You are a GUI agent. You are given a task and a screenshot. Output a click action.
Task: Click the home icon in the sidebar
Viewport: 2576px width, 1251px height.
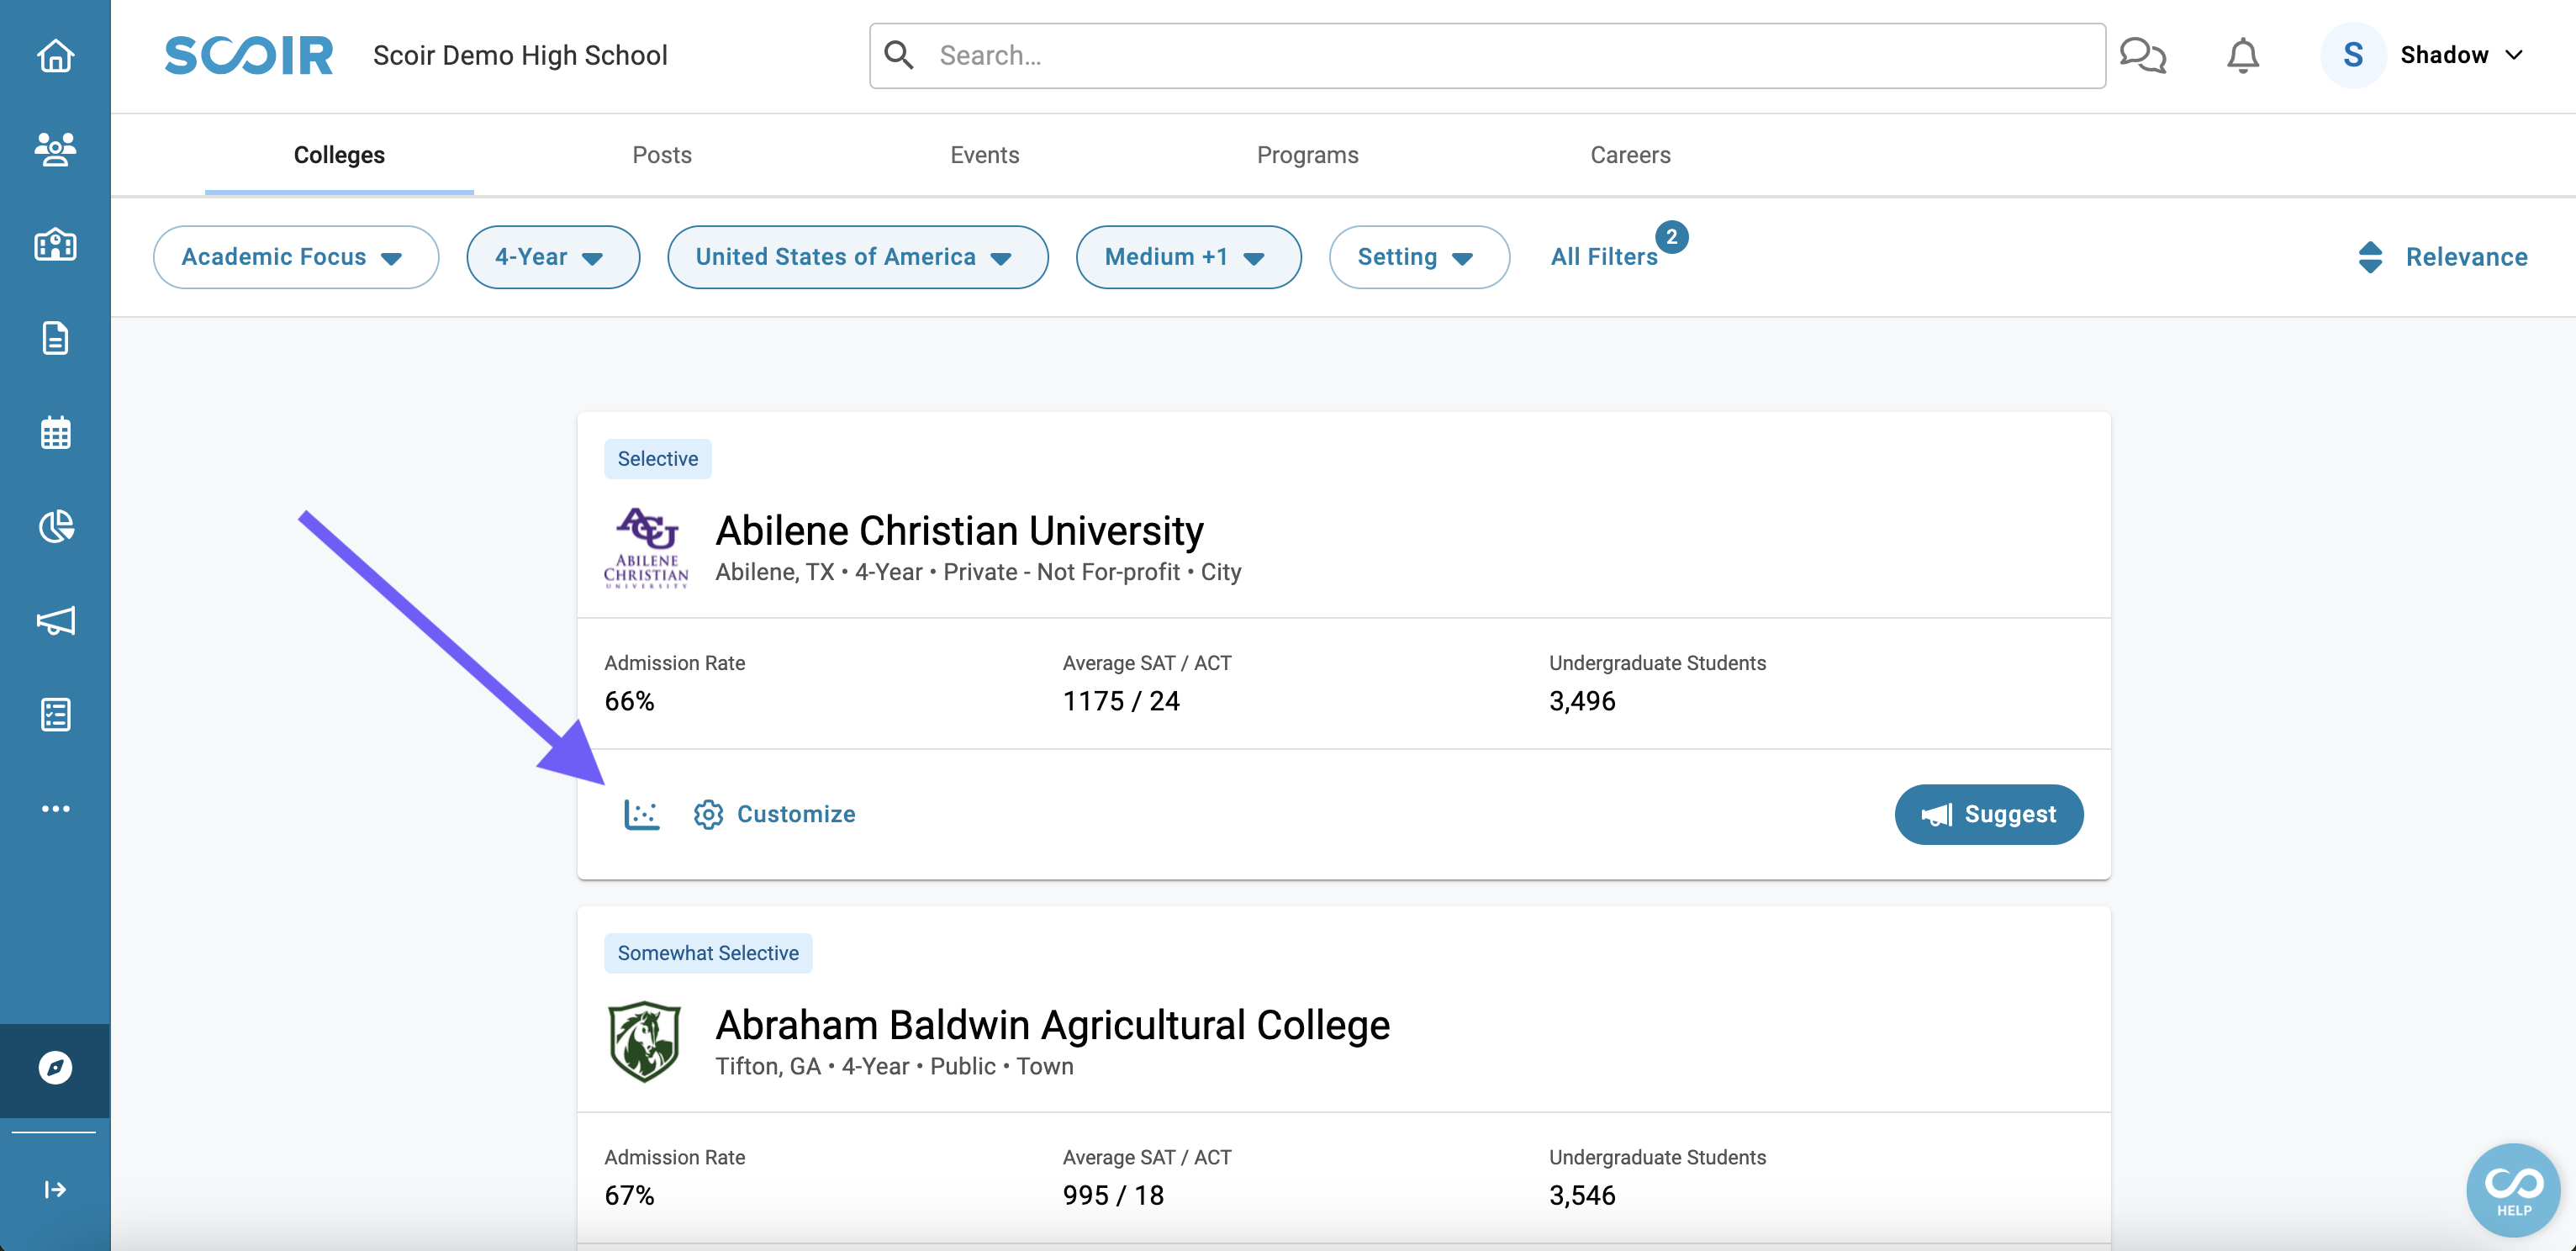click(54, 55)
